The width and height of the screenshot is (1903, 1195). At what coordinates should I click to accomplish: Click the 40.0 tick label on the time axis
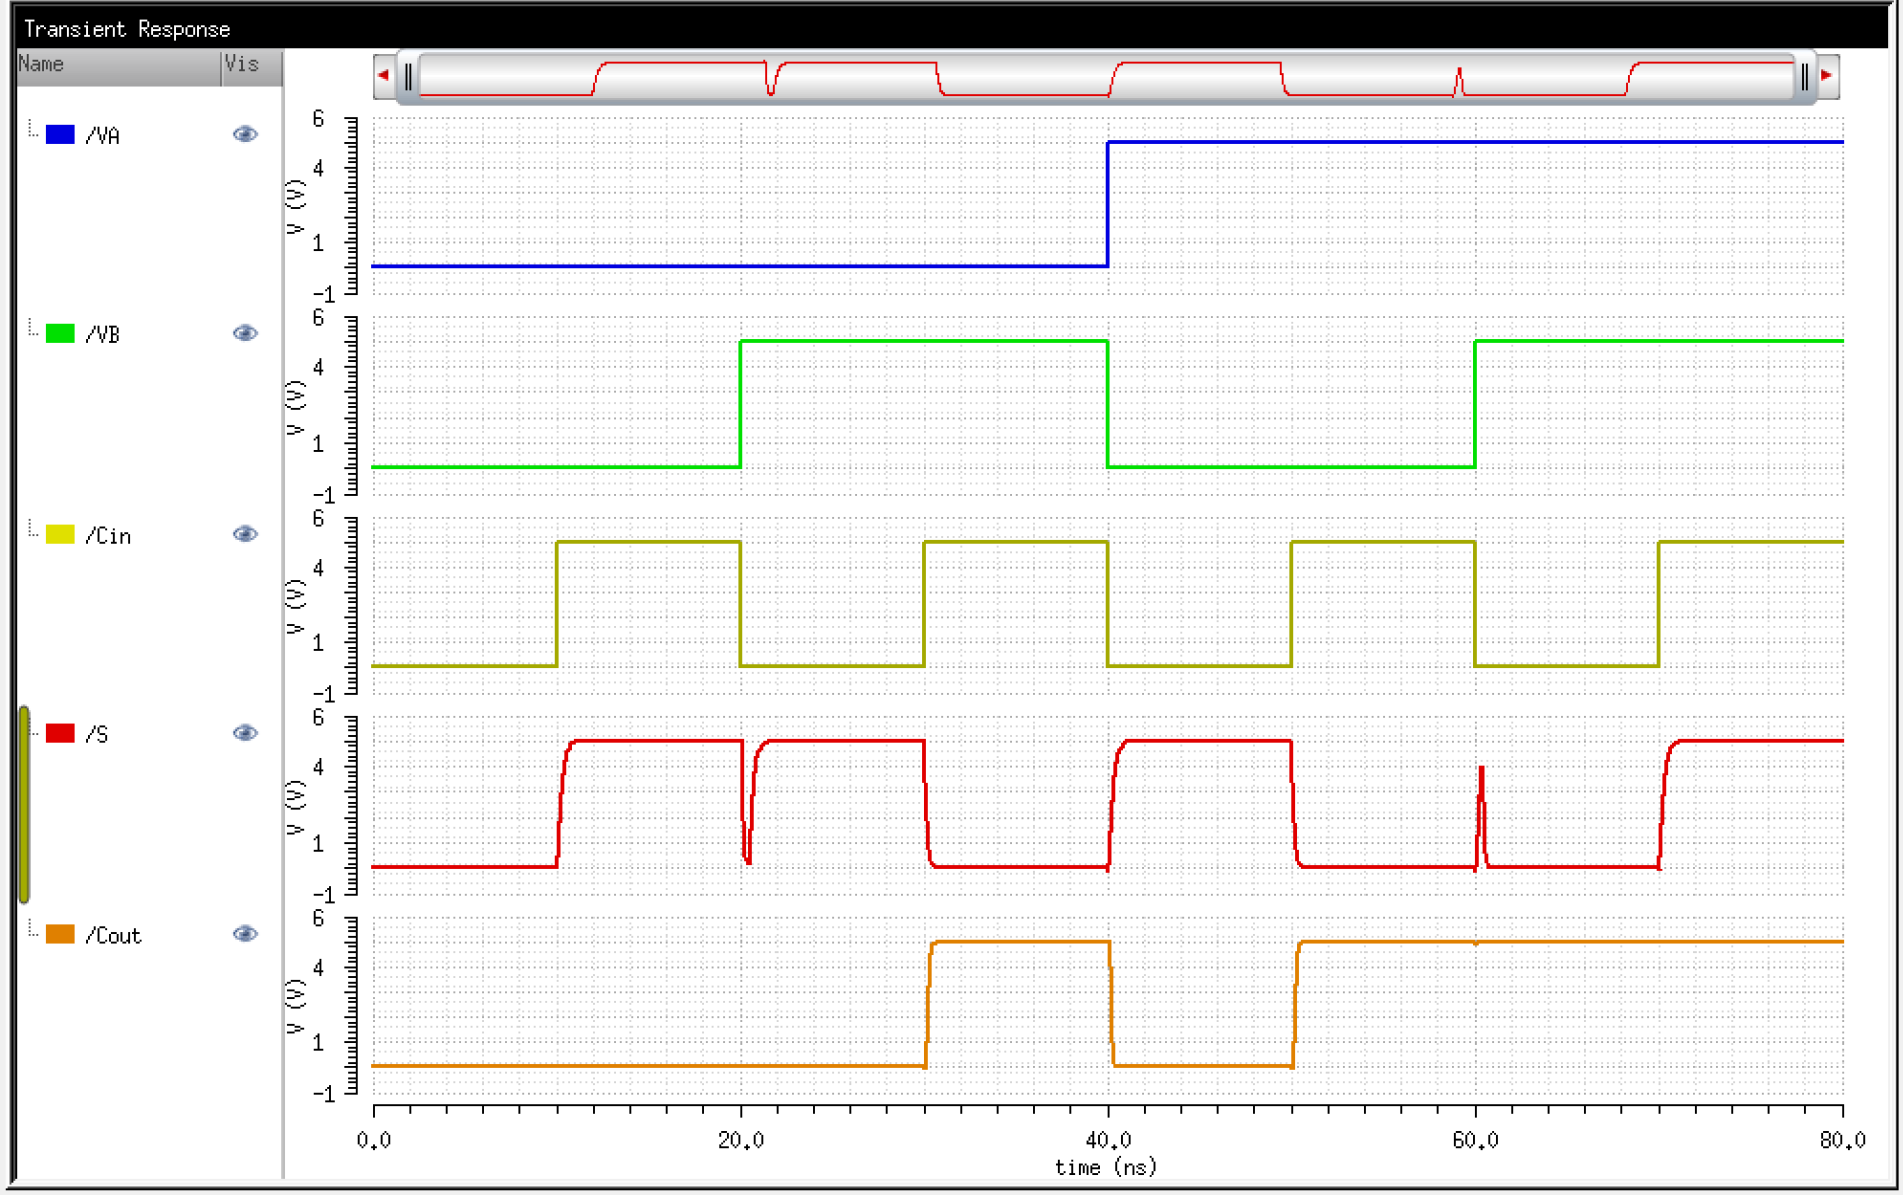(1108, 1140)
